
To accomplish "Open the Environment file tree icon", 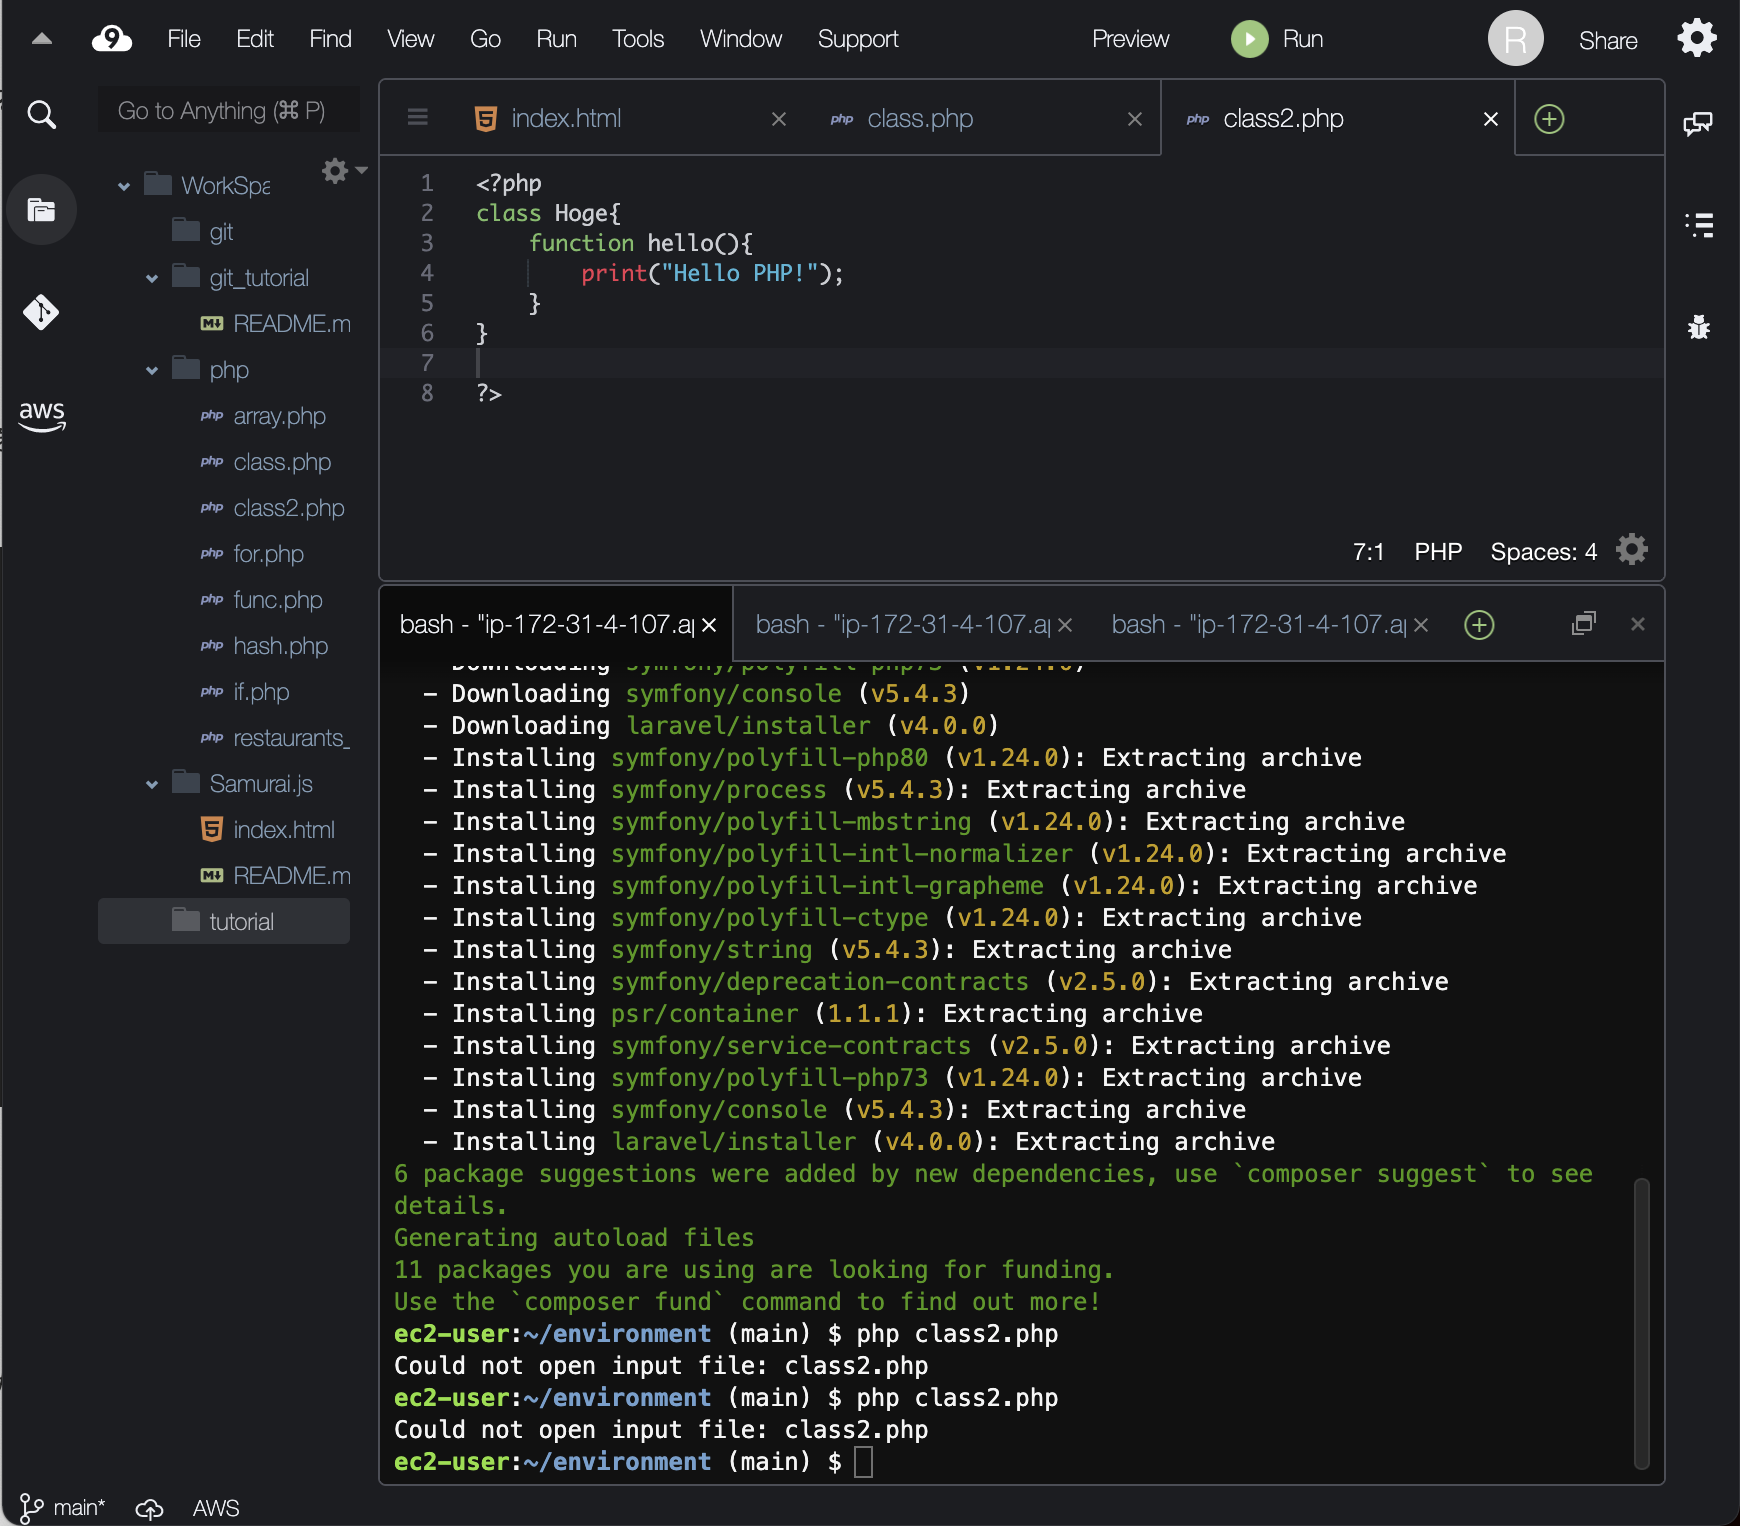I will [x=41, y=210].
